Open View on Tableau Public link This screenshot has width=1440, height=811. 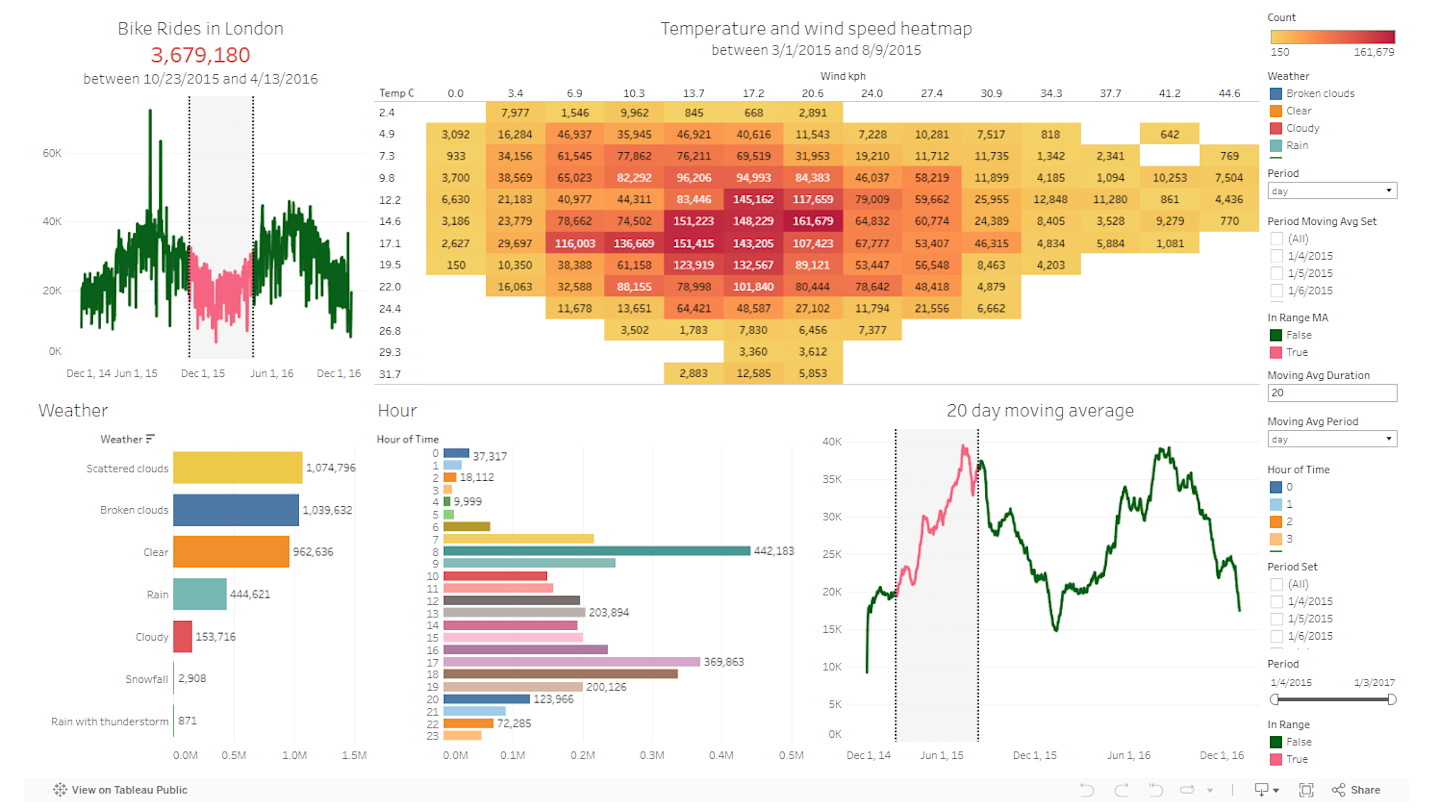tap(129, 790)
